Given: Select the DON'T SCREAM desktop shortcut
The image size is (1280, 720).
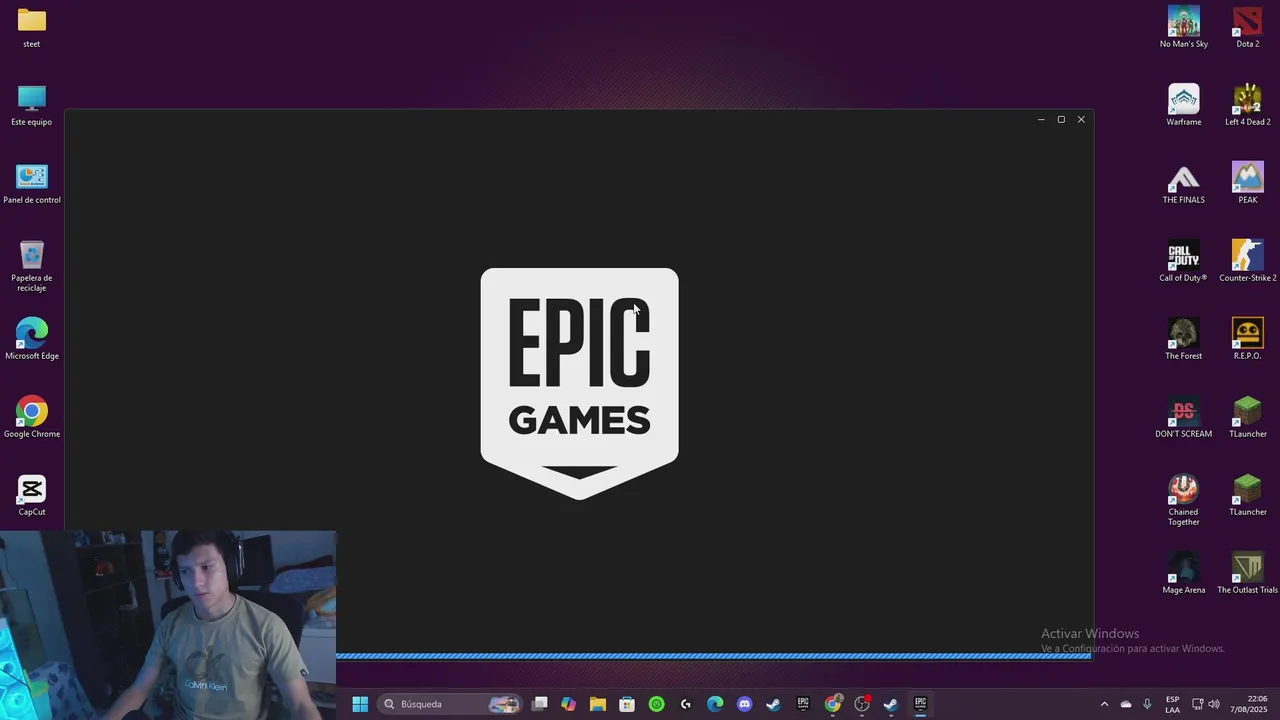Looking at the screenshot, I should (1184, 417).
